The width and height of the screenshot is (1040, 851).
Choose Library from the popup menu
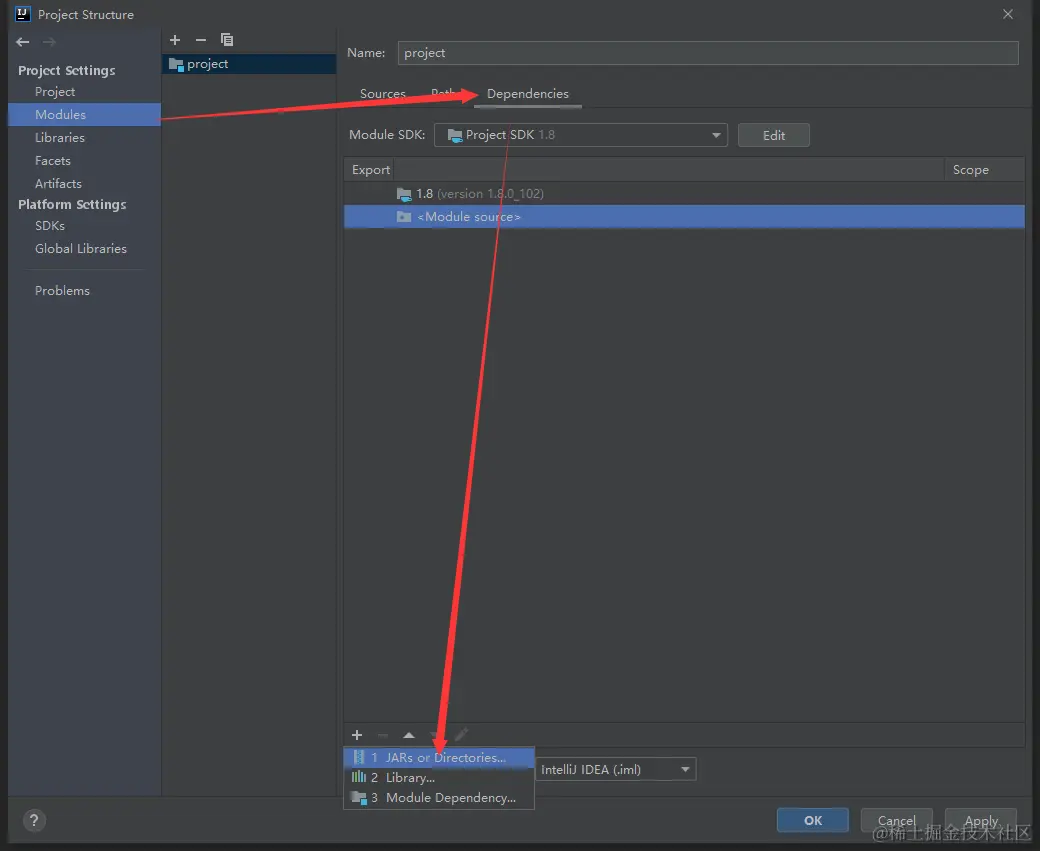pyautogui.click(x=439, y=777)
